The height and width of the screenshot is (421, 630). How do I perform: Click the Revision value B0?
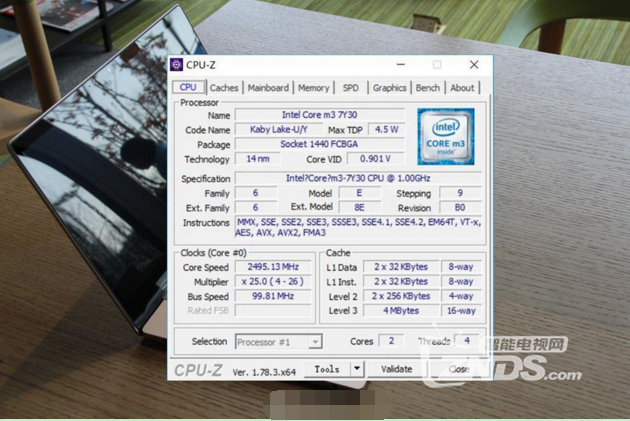pos(460,208)
